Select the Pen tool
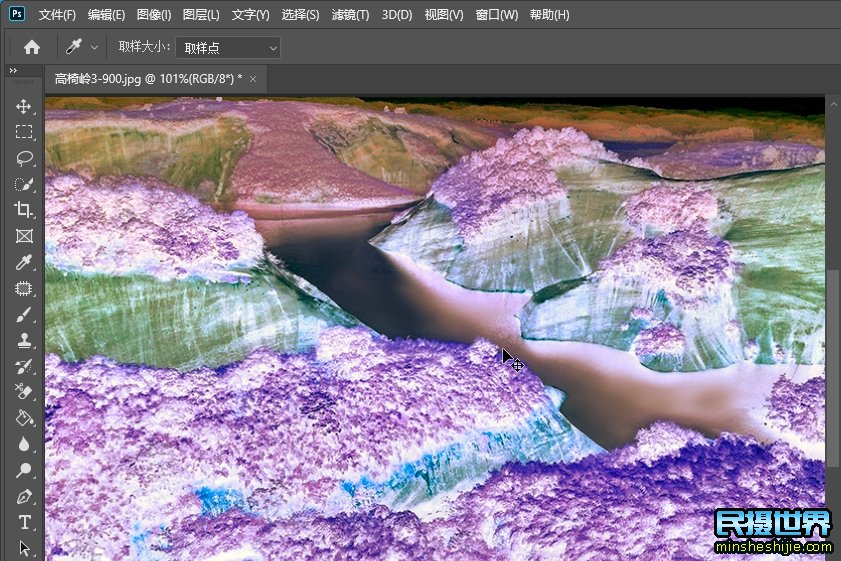The height and width of the screenshot is (561, 841). 24,497
